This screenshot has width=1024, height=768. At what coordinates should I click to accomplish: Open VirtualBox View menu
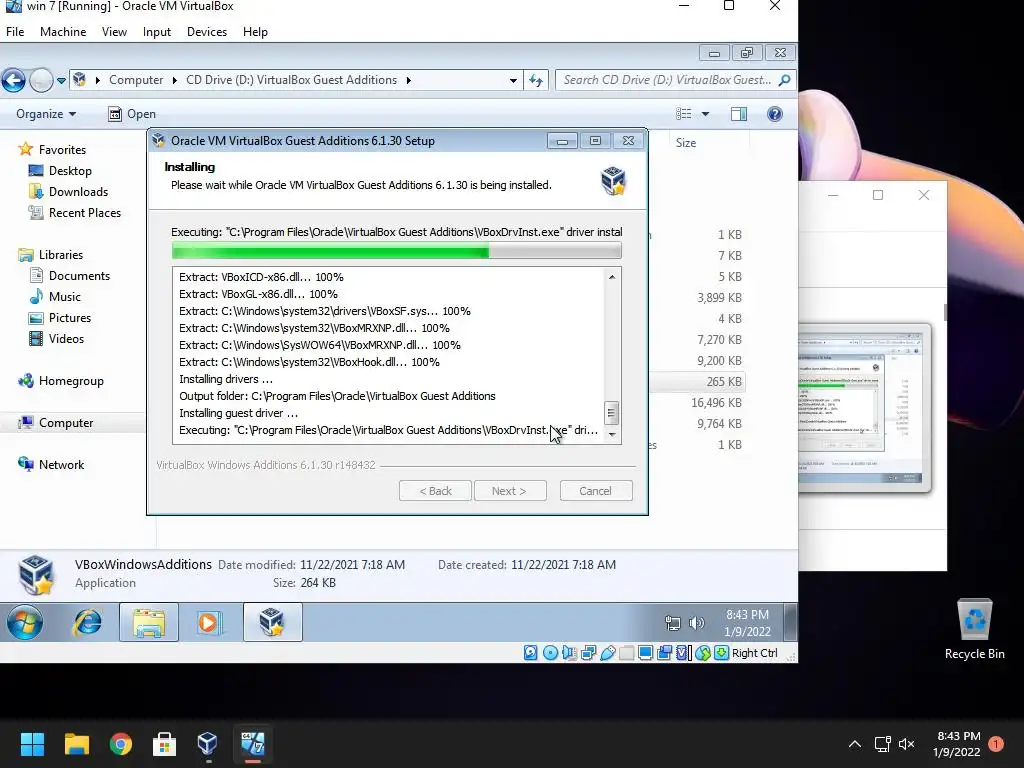(114, 32)
